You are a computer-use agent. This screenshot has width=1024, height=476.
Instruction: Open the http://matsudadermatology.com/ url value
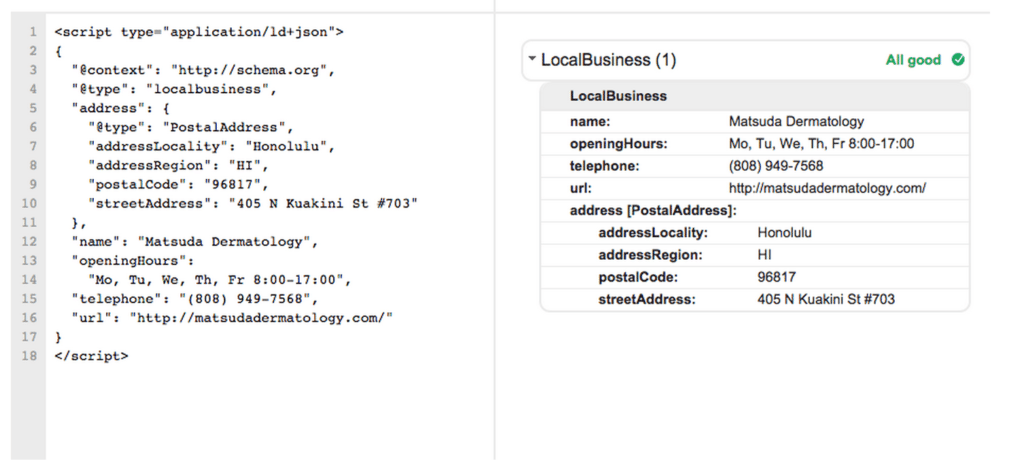(827, 189)
